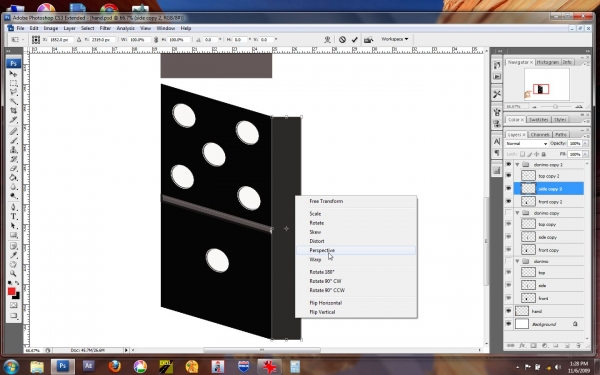Open the document status bar arrow menu
Viewport: 600px width, 375px height.
(126, 350)
